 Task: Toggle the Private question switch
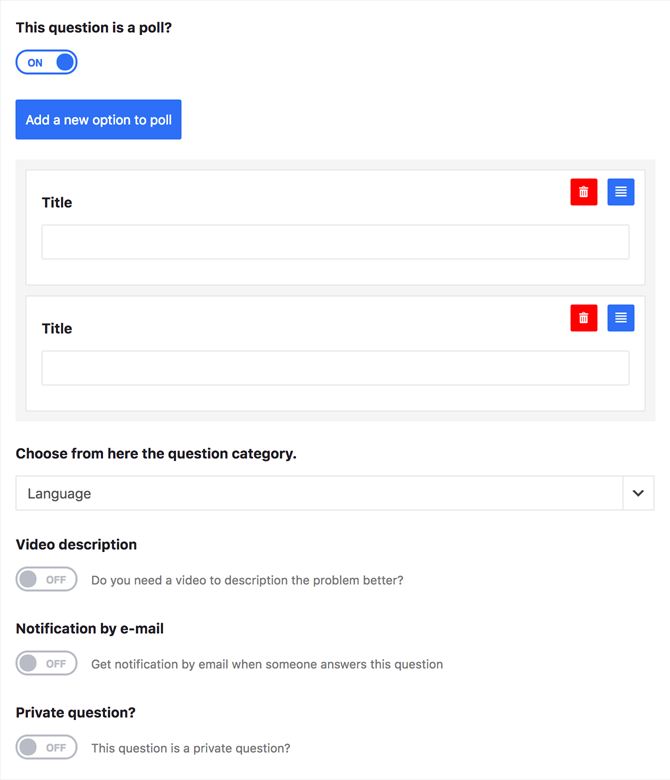click(46, 747)
